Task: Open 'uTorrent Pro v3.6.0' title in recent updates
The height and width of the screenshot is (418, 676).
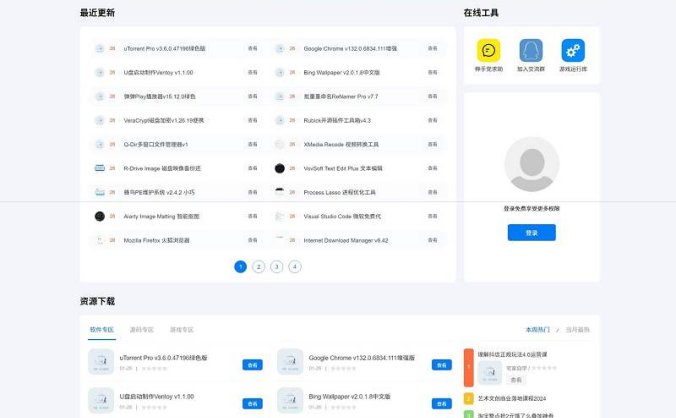Action: 164,49
